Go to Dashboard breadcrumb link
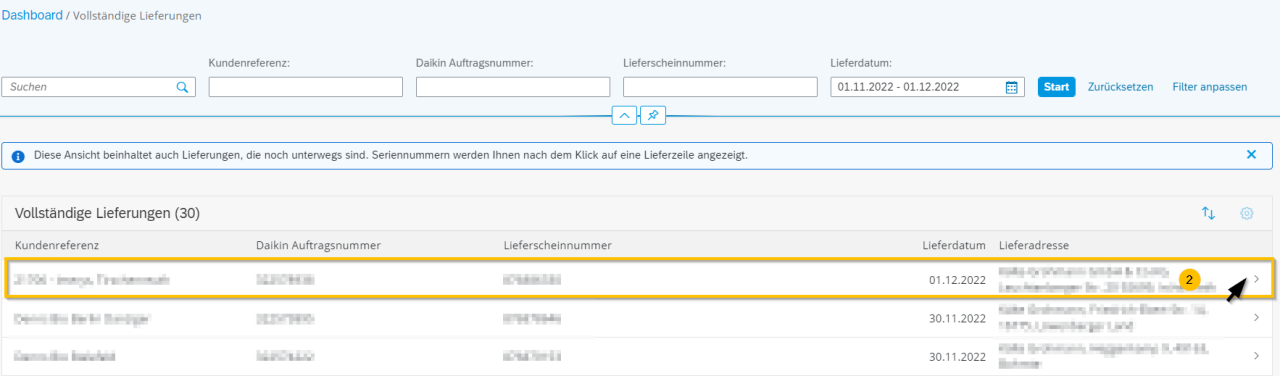 point(32,16)
